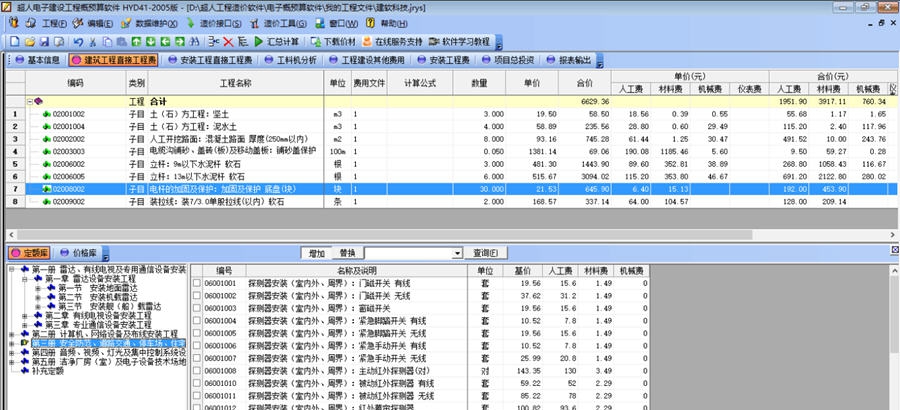Enable the checkbox for row 06001008

(x=197, y=370)
